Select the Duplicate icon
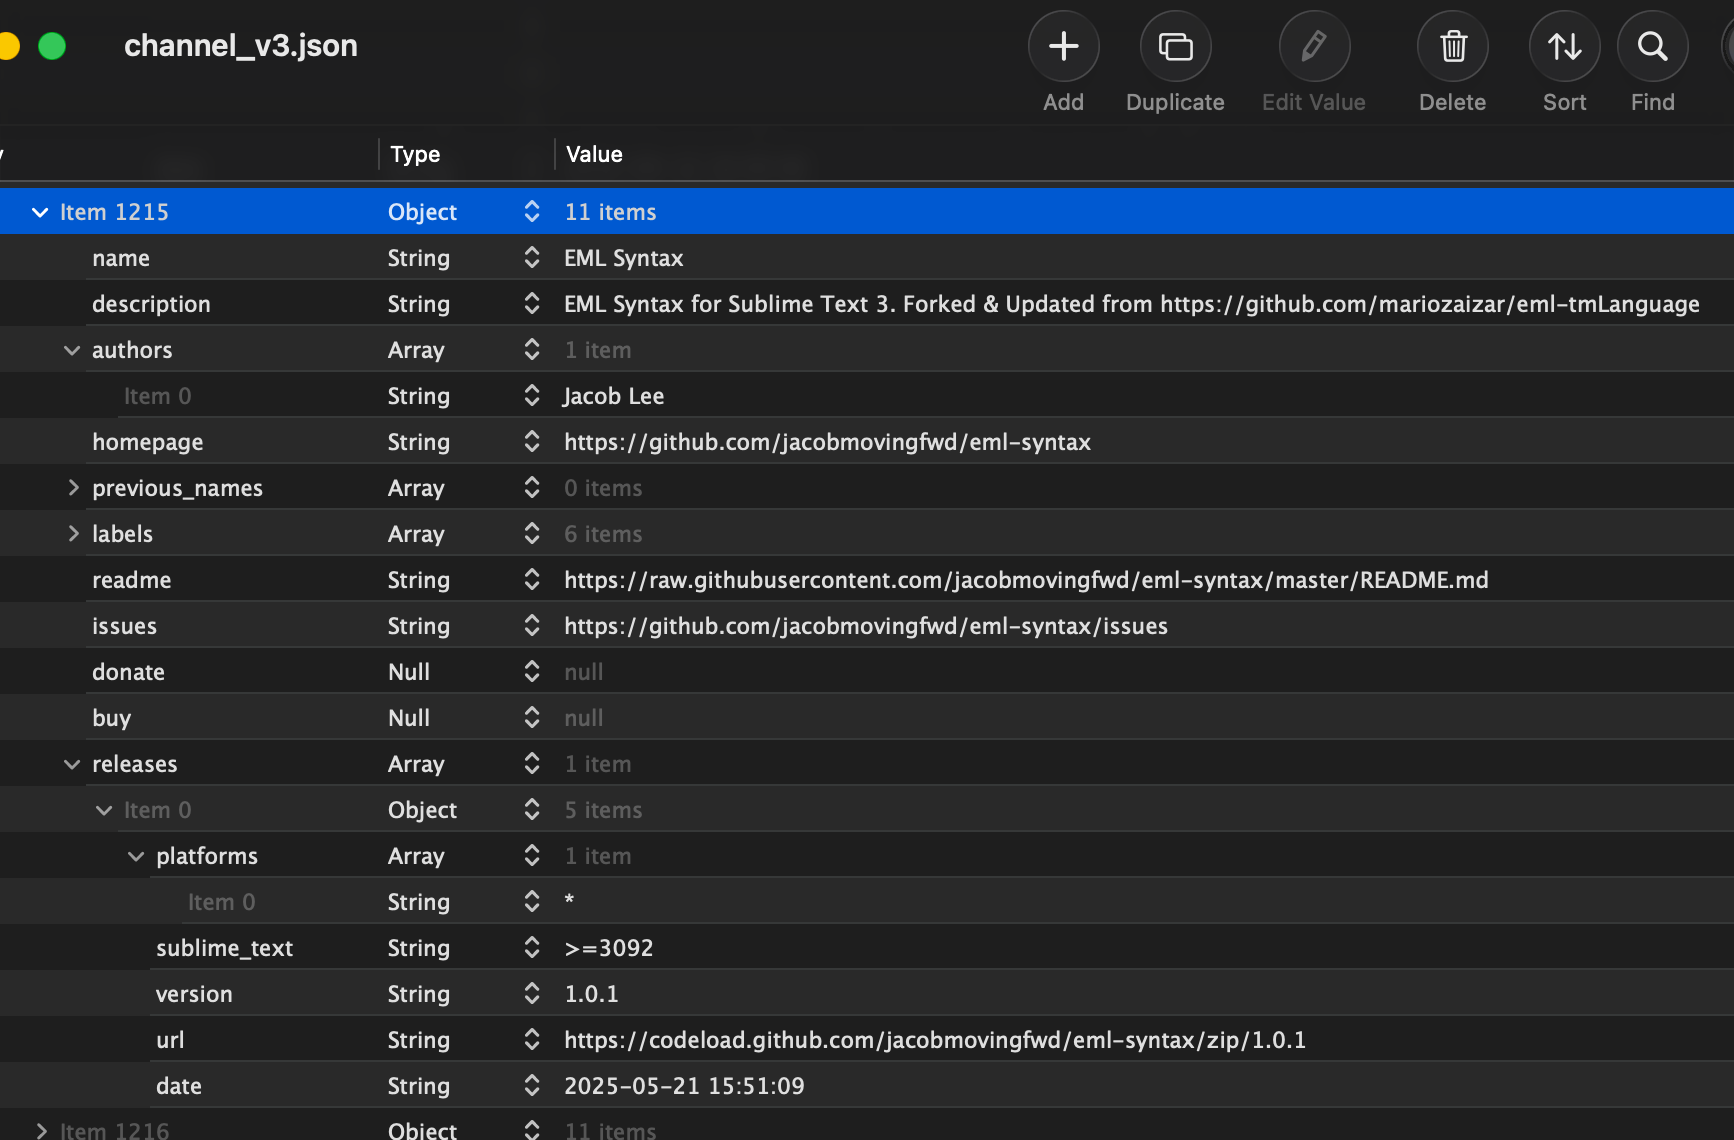1734x1140 pixels. [x=1175, y=46]
